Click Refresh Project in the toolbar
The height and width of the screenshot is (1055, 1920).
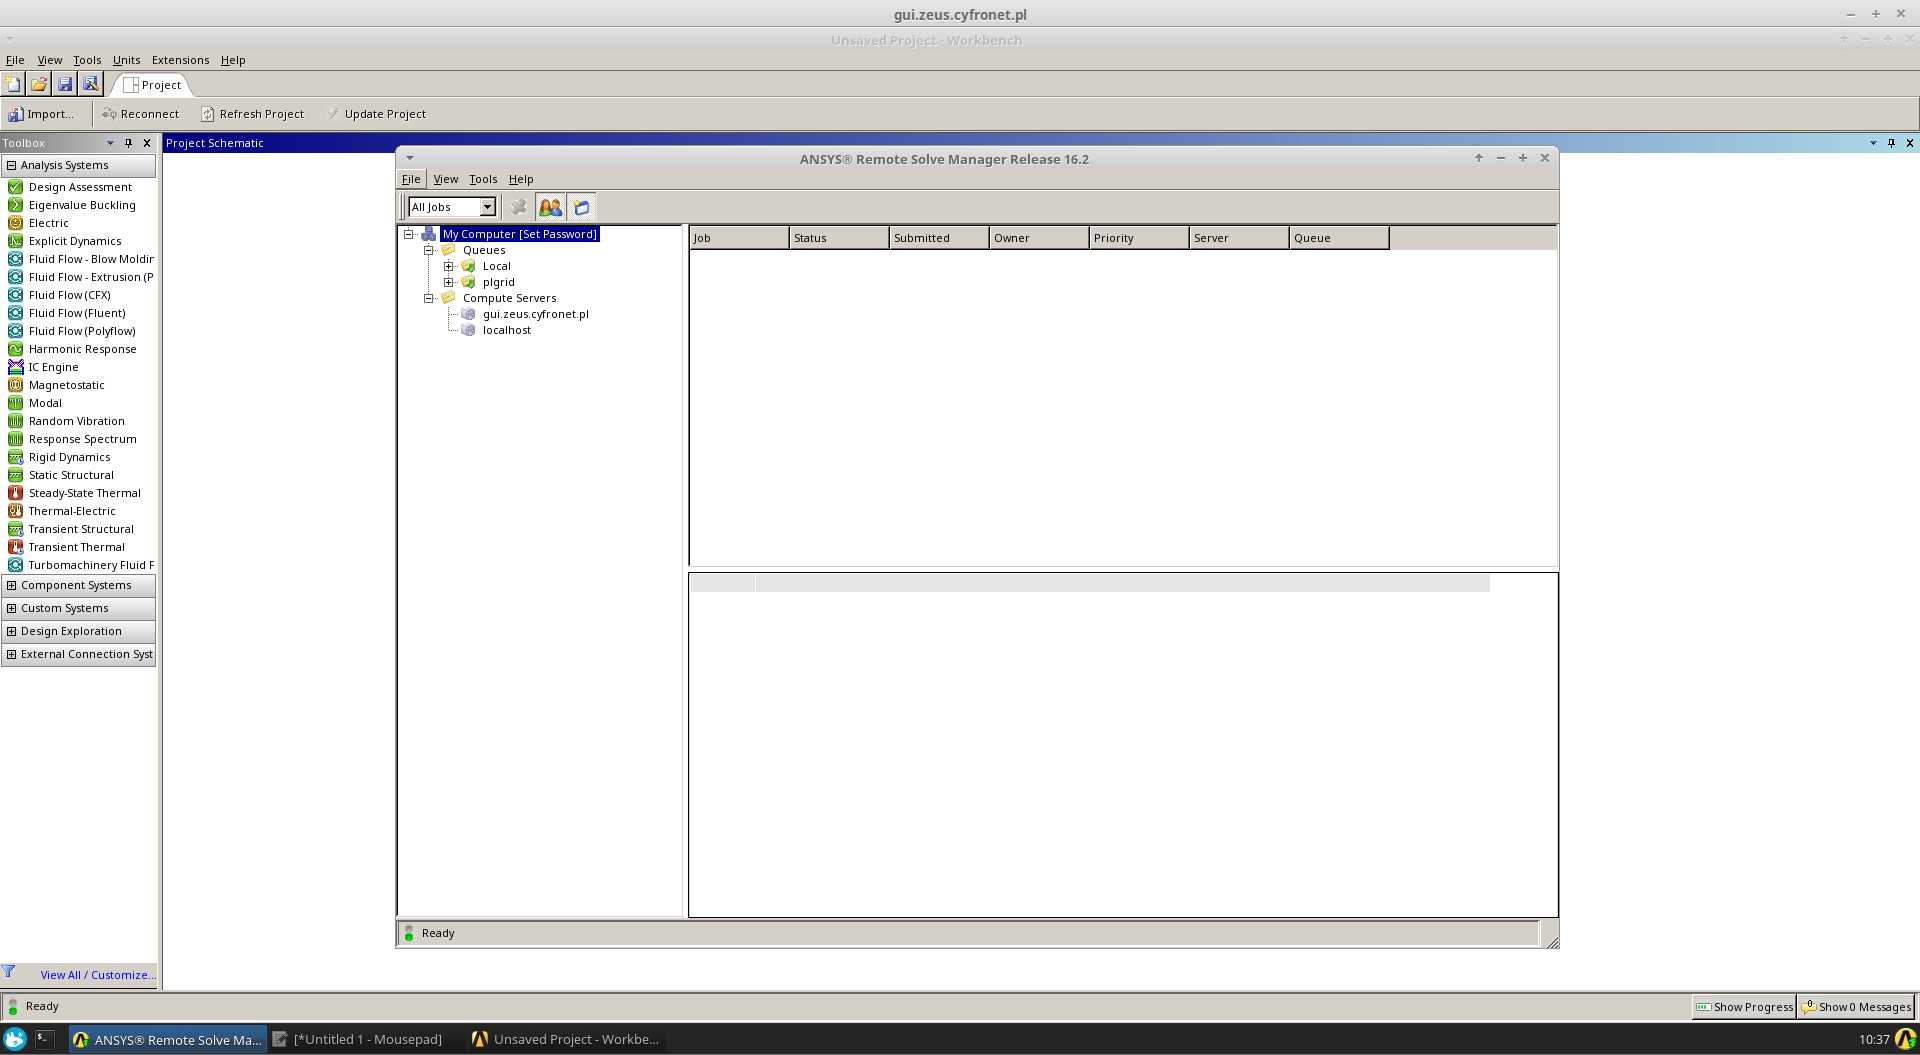pyautogui.click(x=252, y=114)
